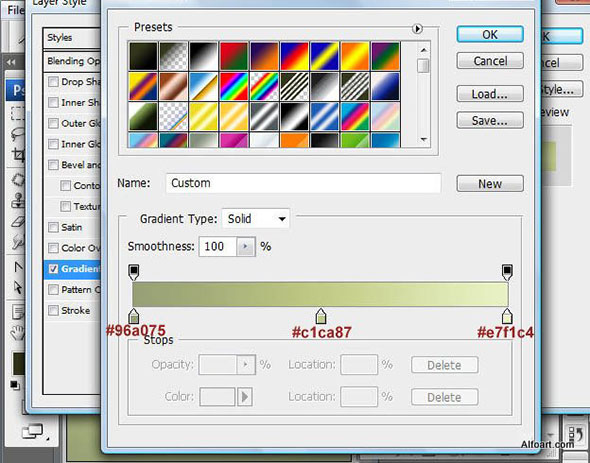This screenshot has width=590, height=463.
Task: Toggle the Gradient Overlay checkbox
Action: click(53, 269)
